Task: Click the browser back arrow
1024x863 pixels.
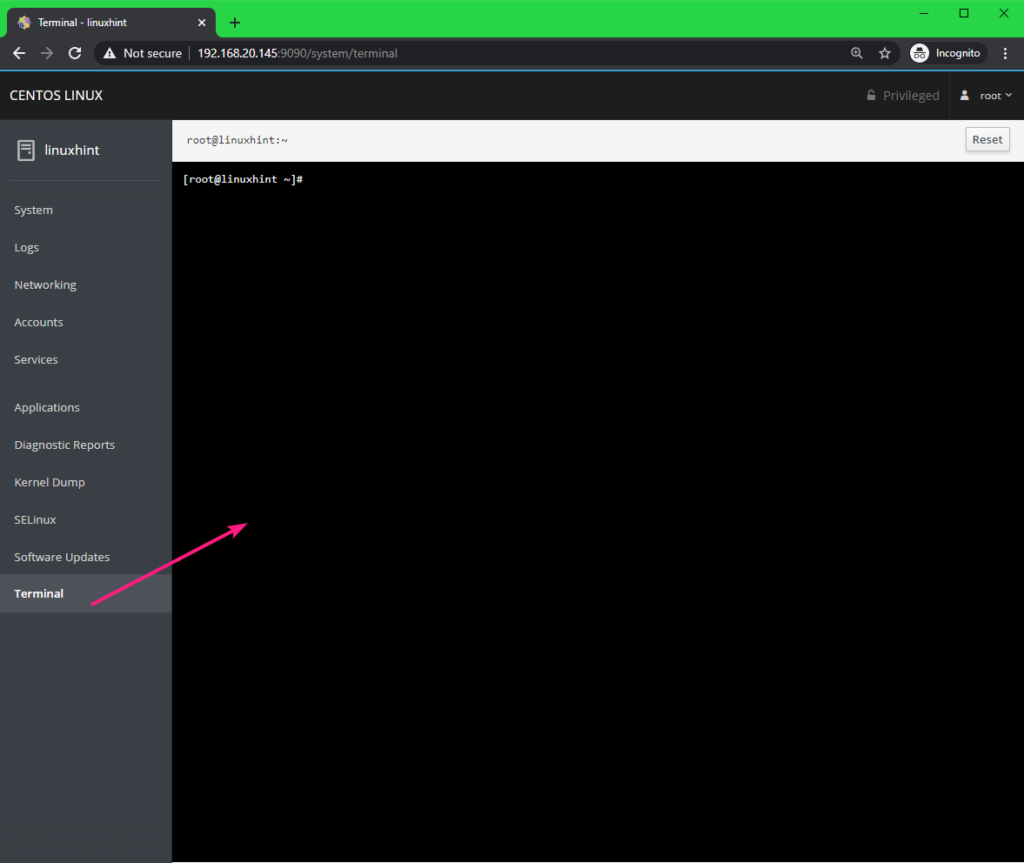Action: [19, 53]
